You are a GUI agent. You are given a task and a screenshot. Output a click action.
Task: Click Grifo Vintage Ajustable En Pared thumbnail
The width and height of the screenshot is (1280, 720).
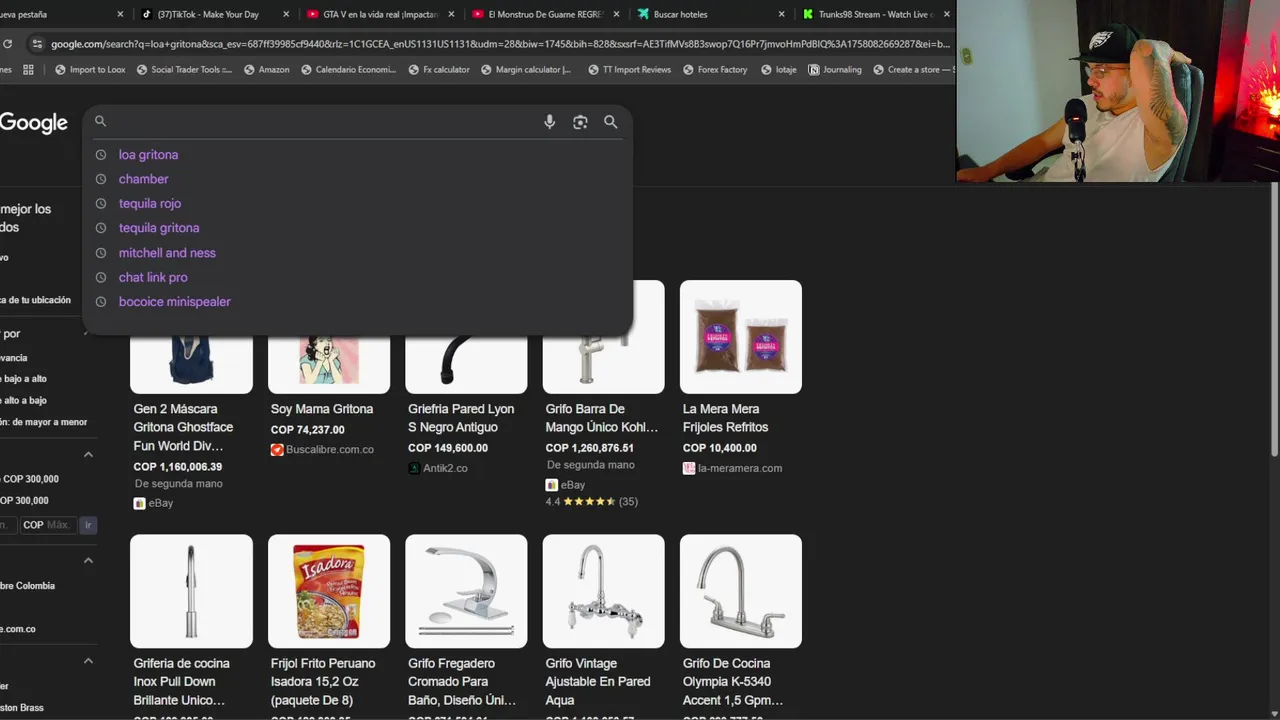tap(603, 591)
